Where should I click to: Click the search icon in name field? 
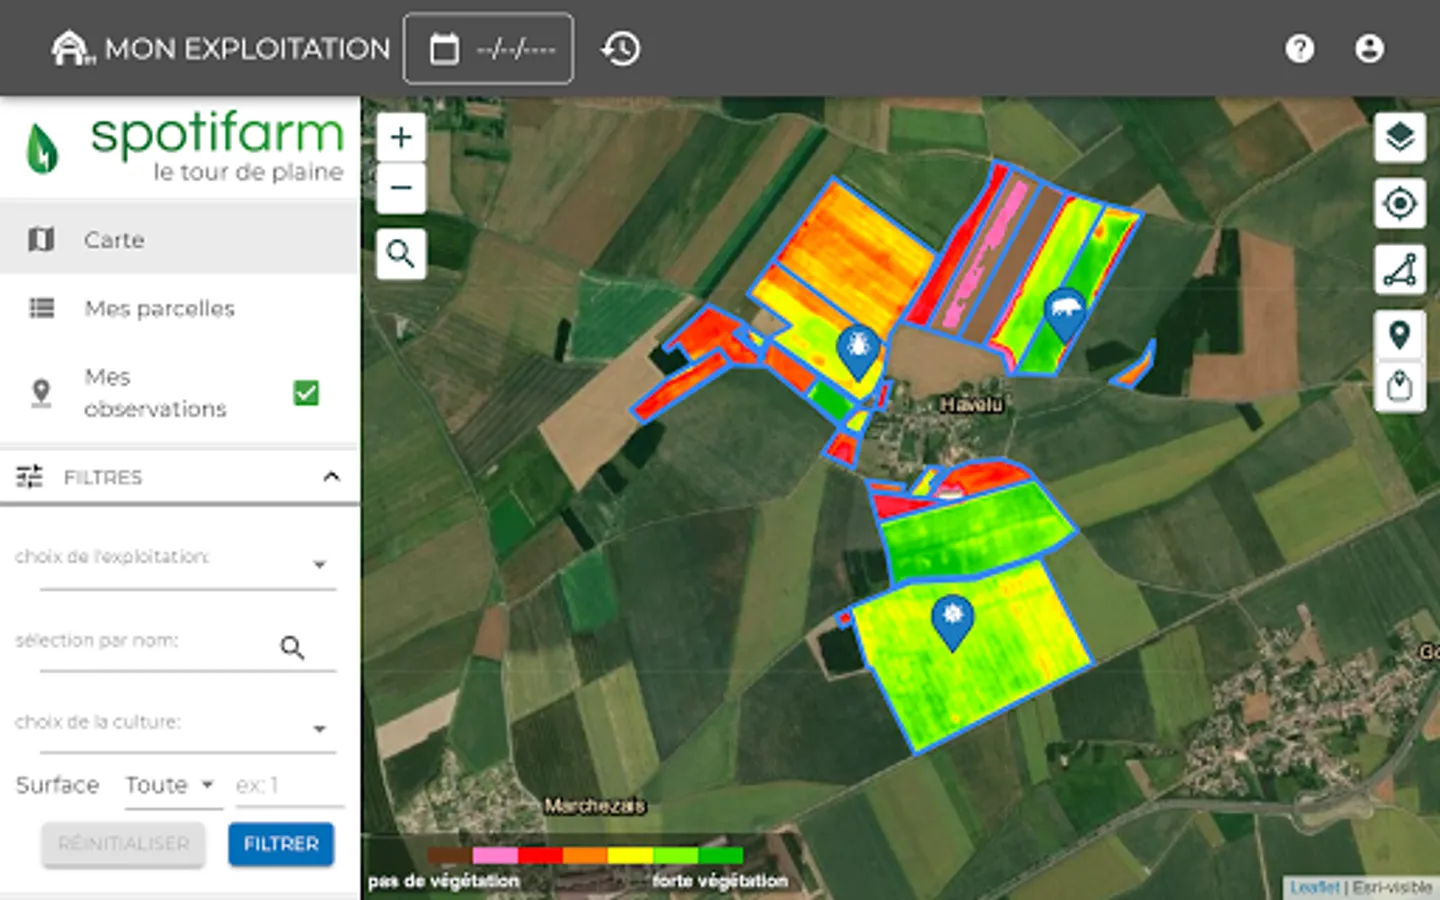click(x=292, y=648)
